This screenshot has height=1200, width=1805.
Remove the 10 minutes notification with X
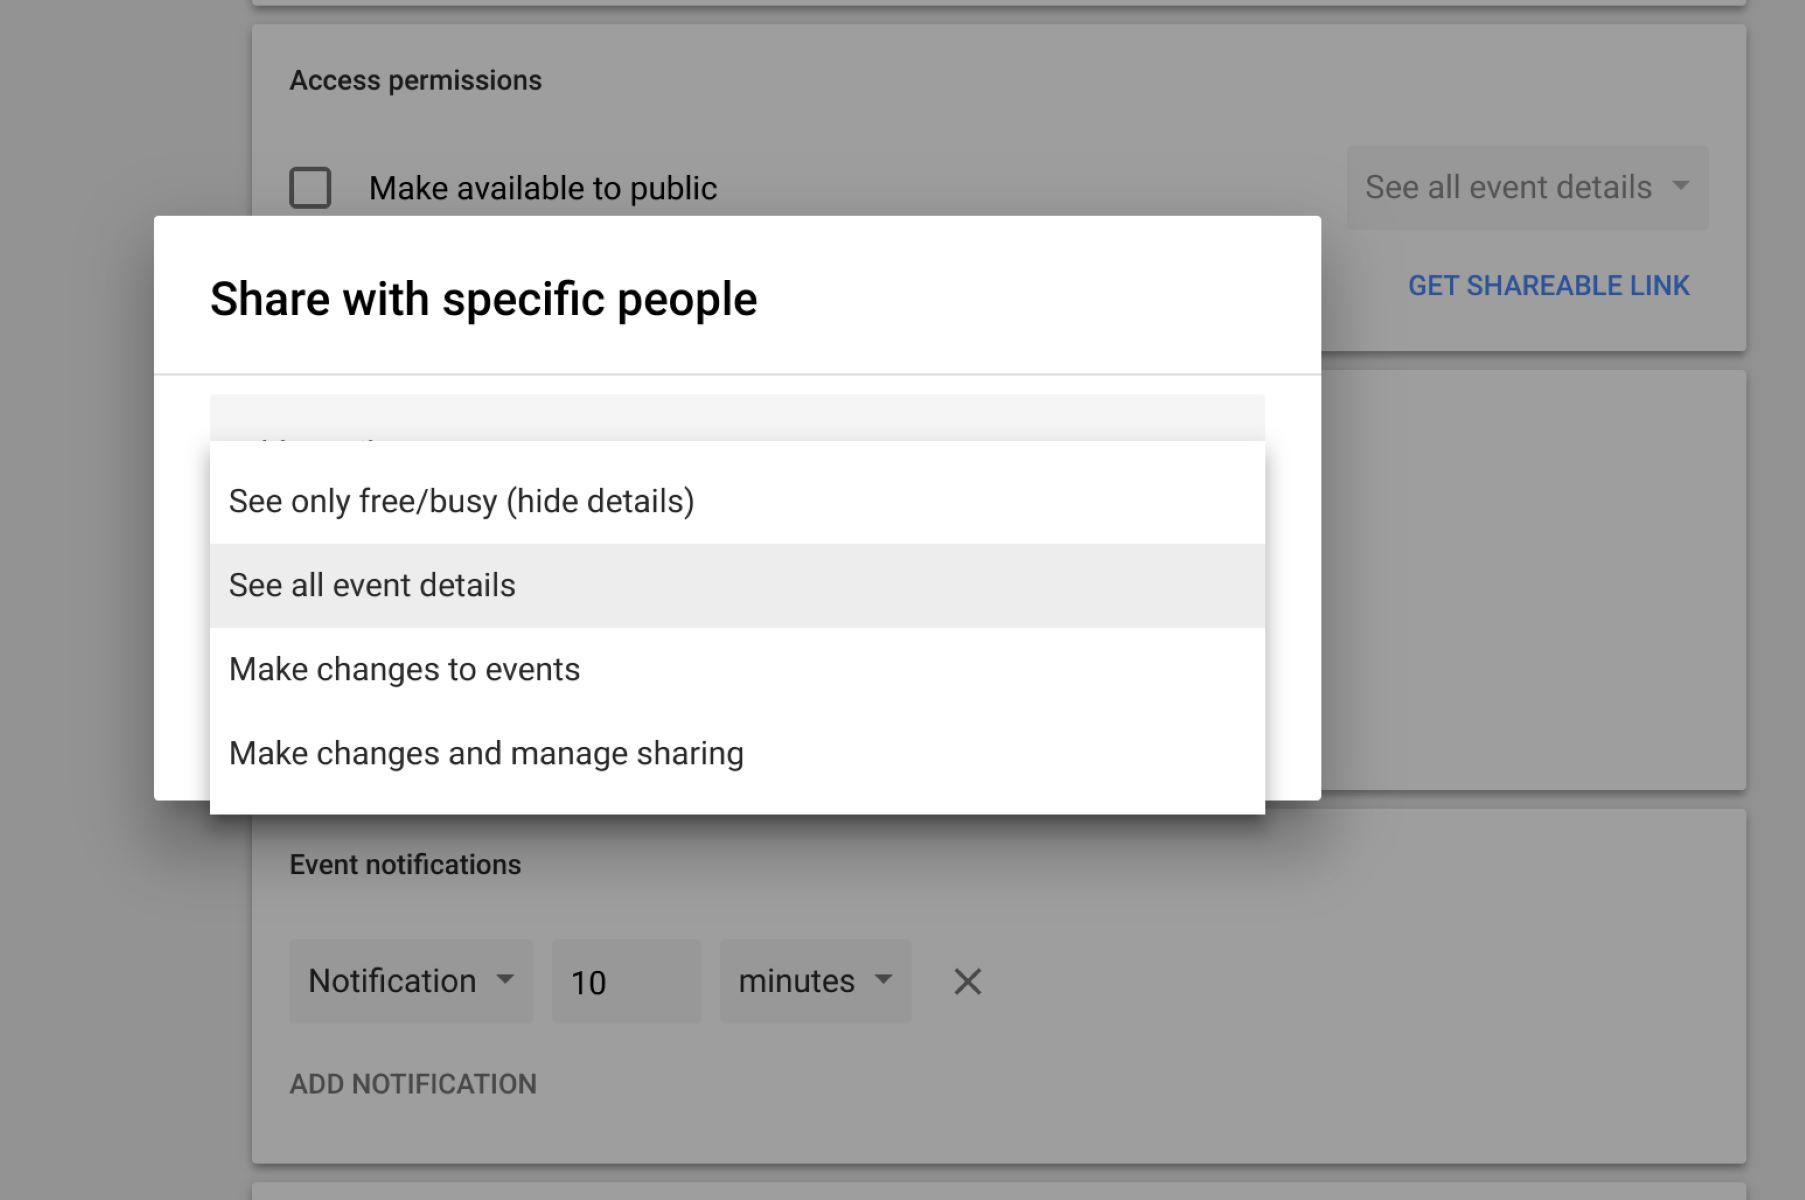[x=967, y=981]
